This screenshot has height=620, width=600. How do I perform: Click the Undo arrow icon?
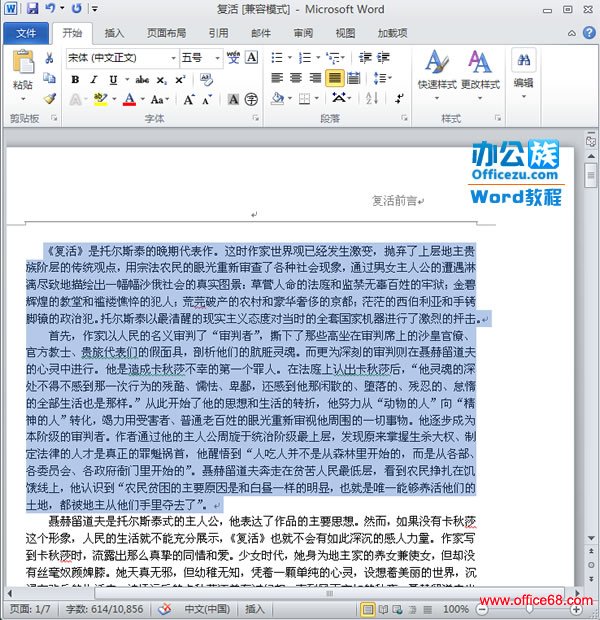tap(50, 8)
